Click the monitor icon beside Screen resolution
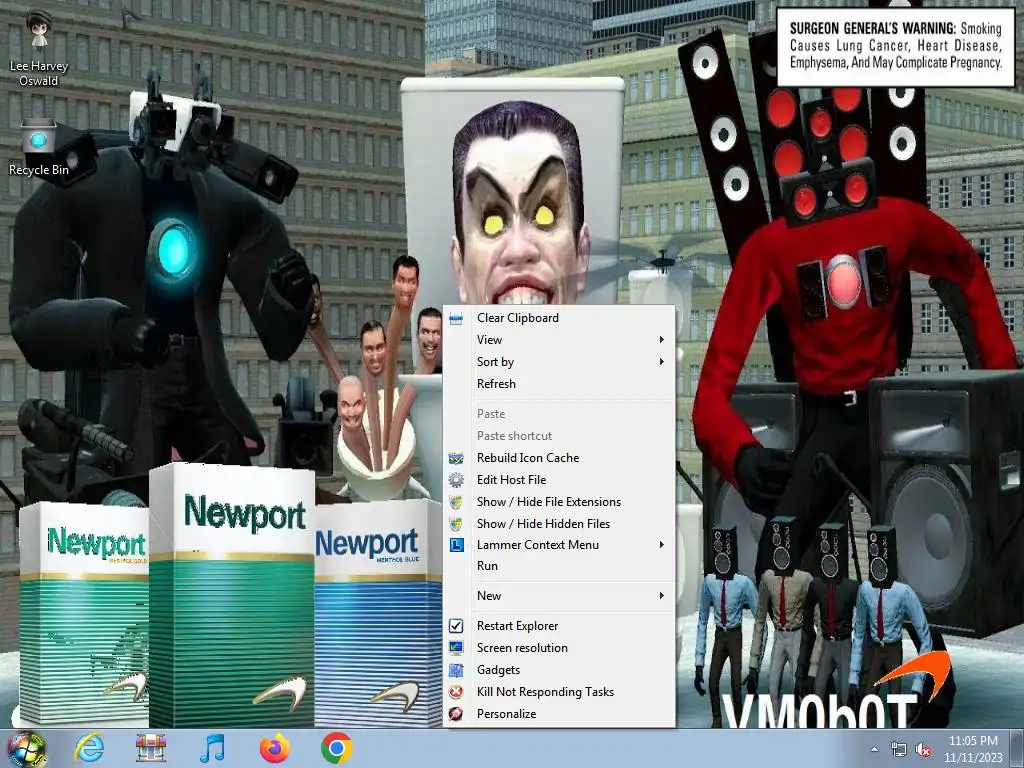 point(456,648)
